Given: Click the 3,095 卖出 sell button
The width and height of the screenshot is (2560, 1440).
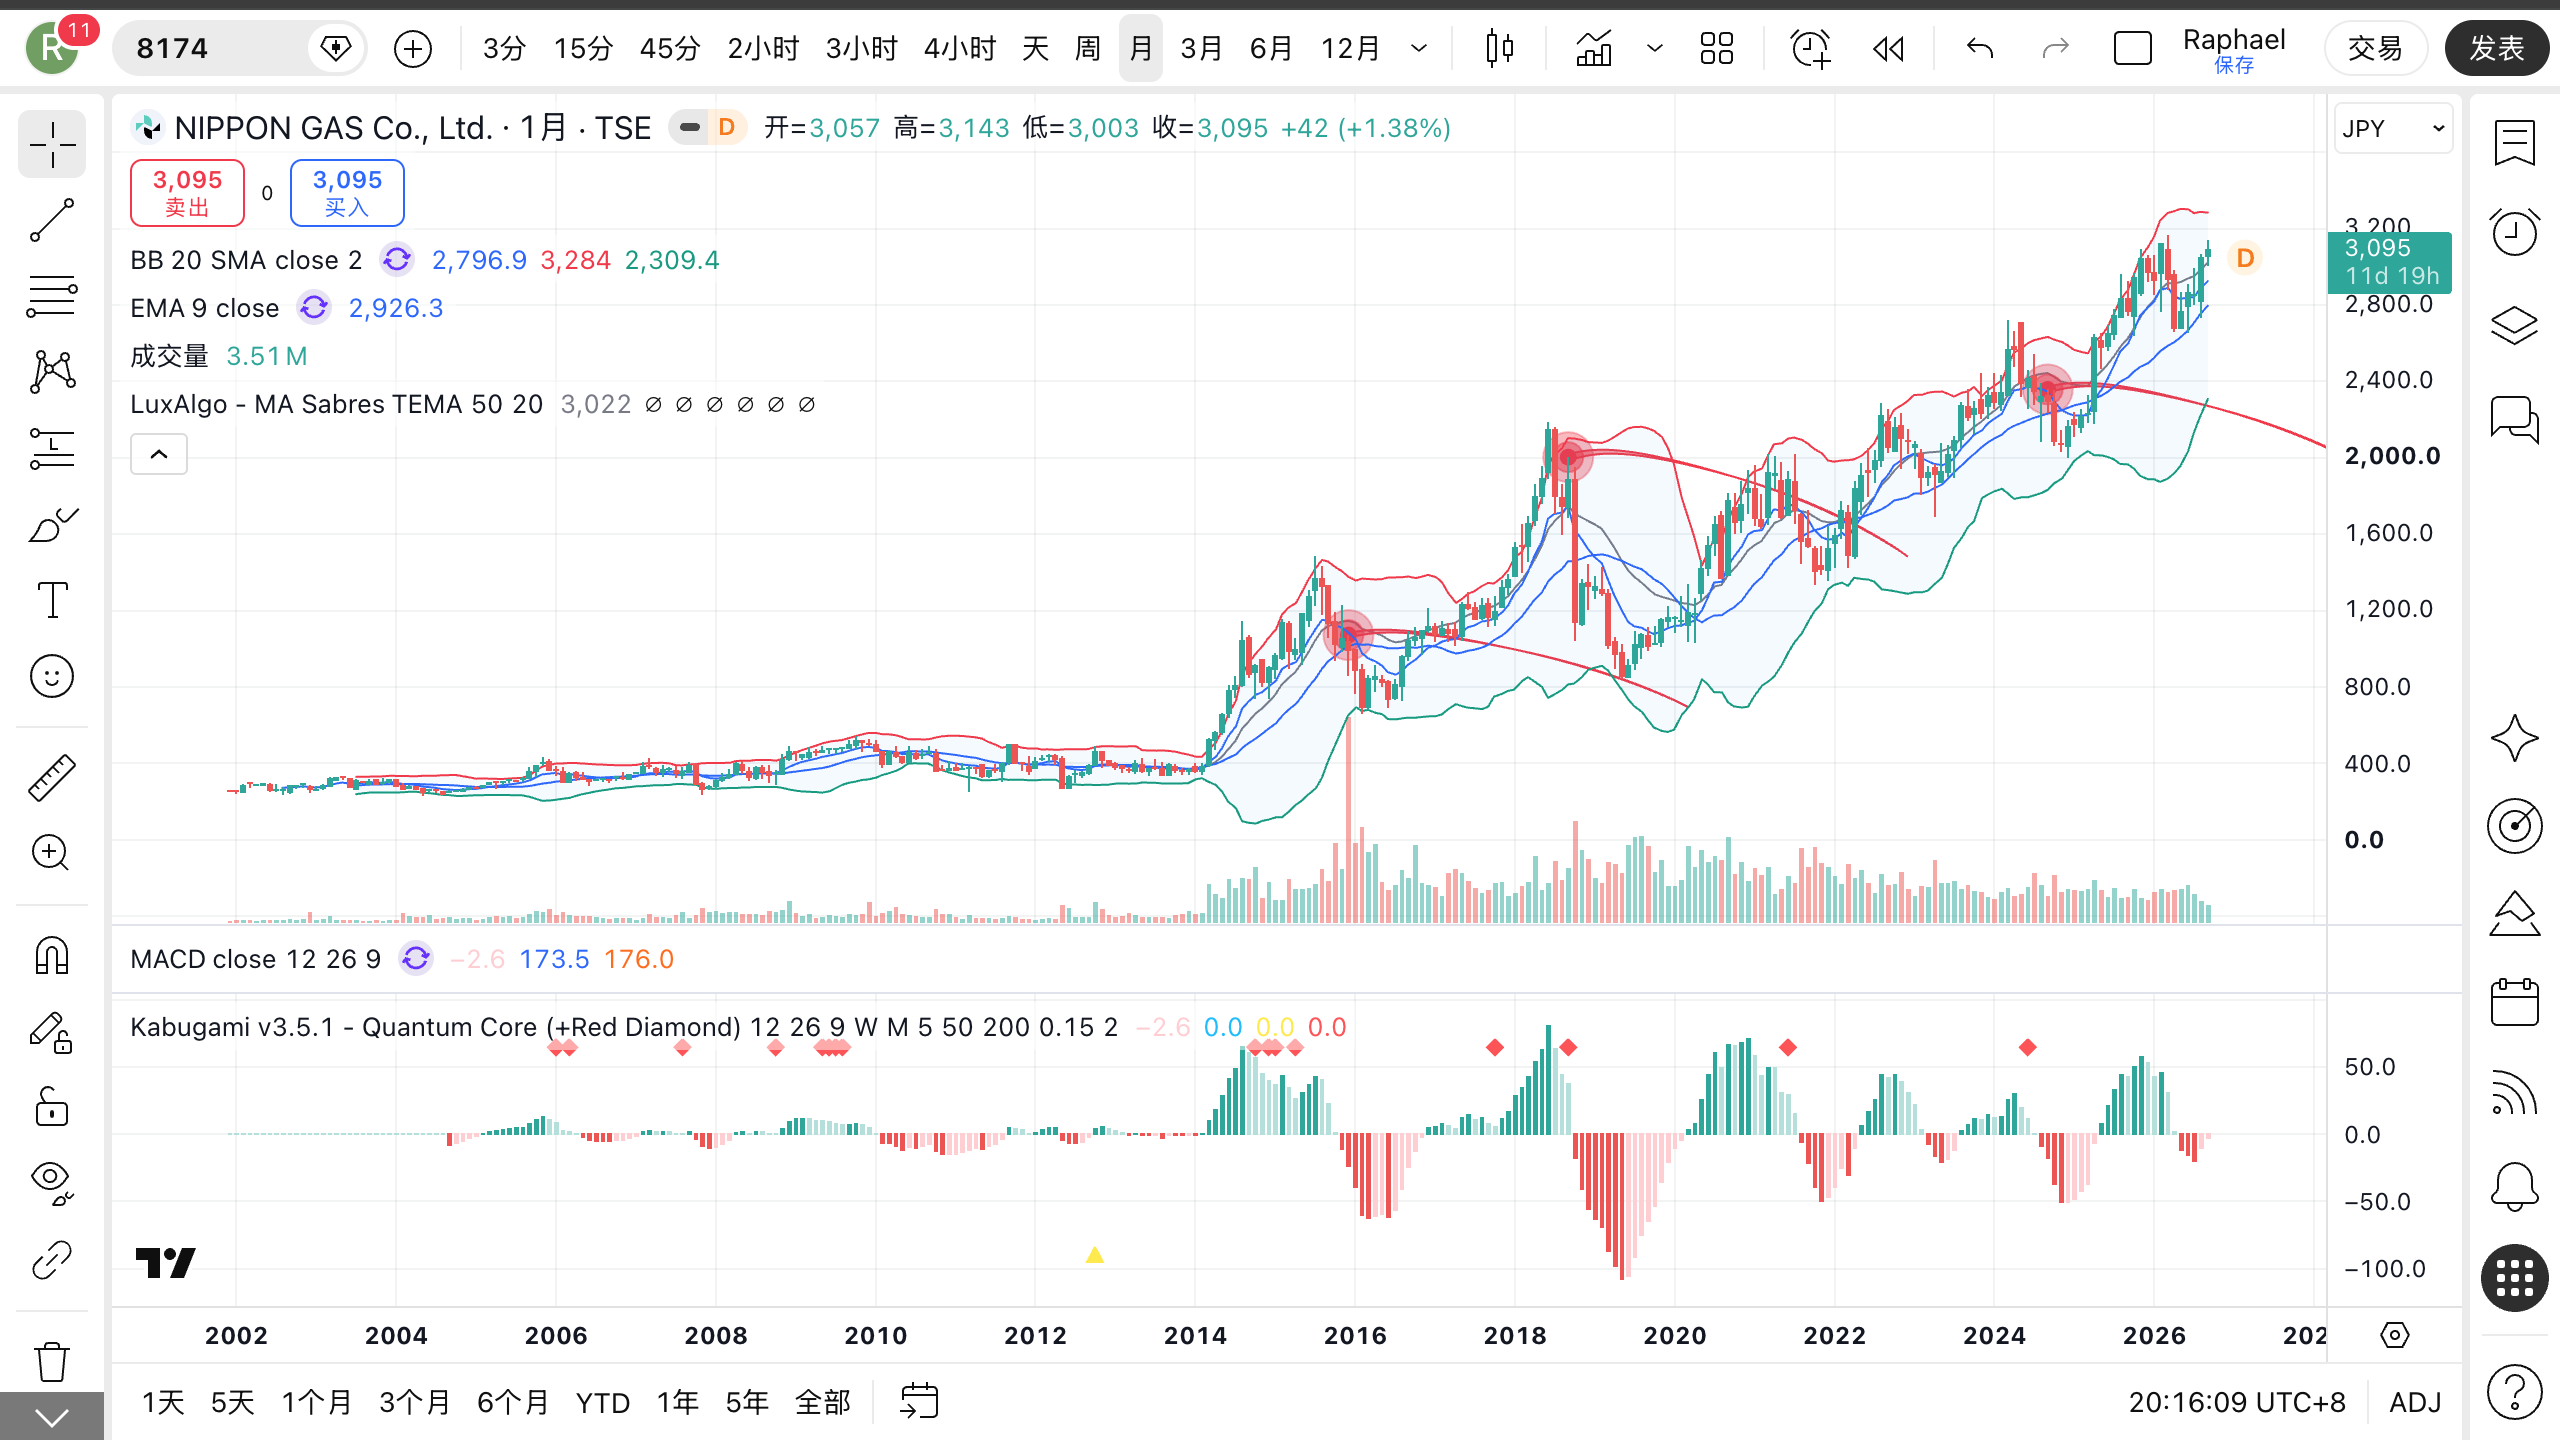Looking at the screenshot, I should pyautogui.click(x=187, y=193).
